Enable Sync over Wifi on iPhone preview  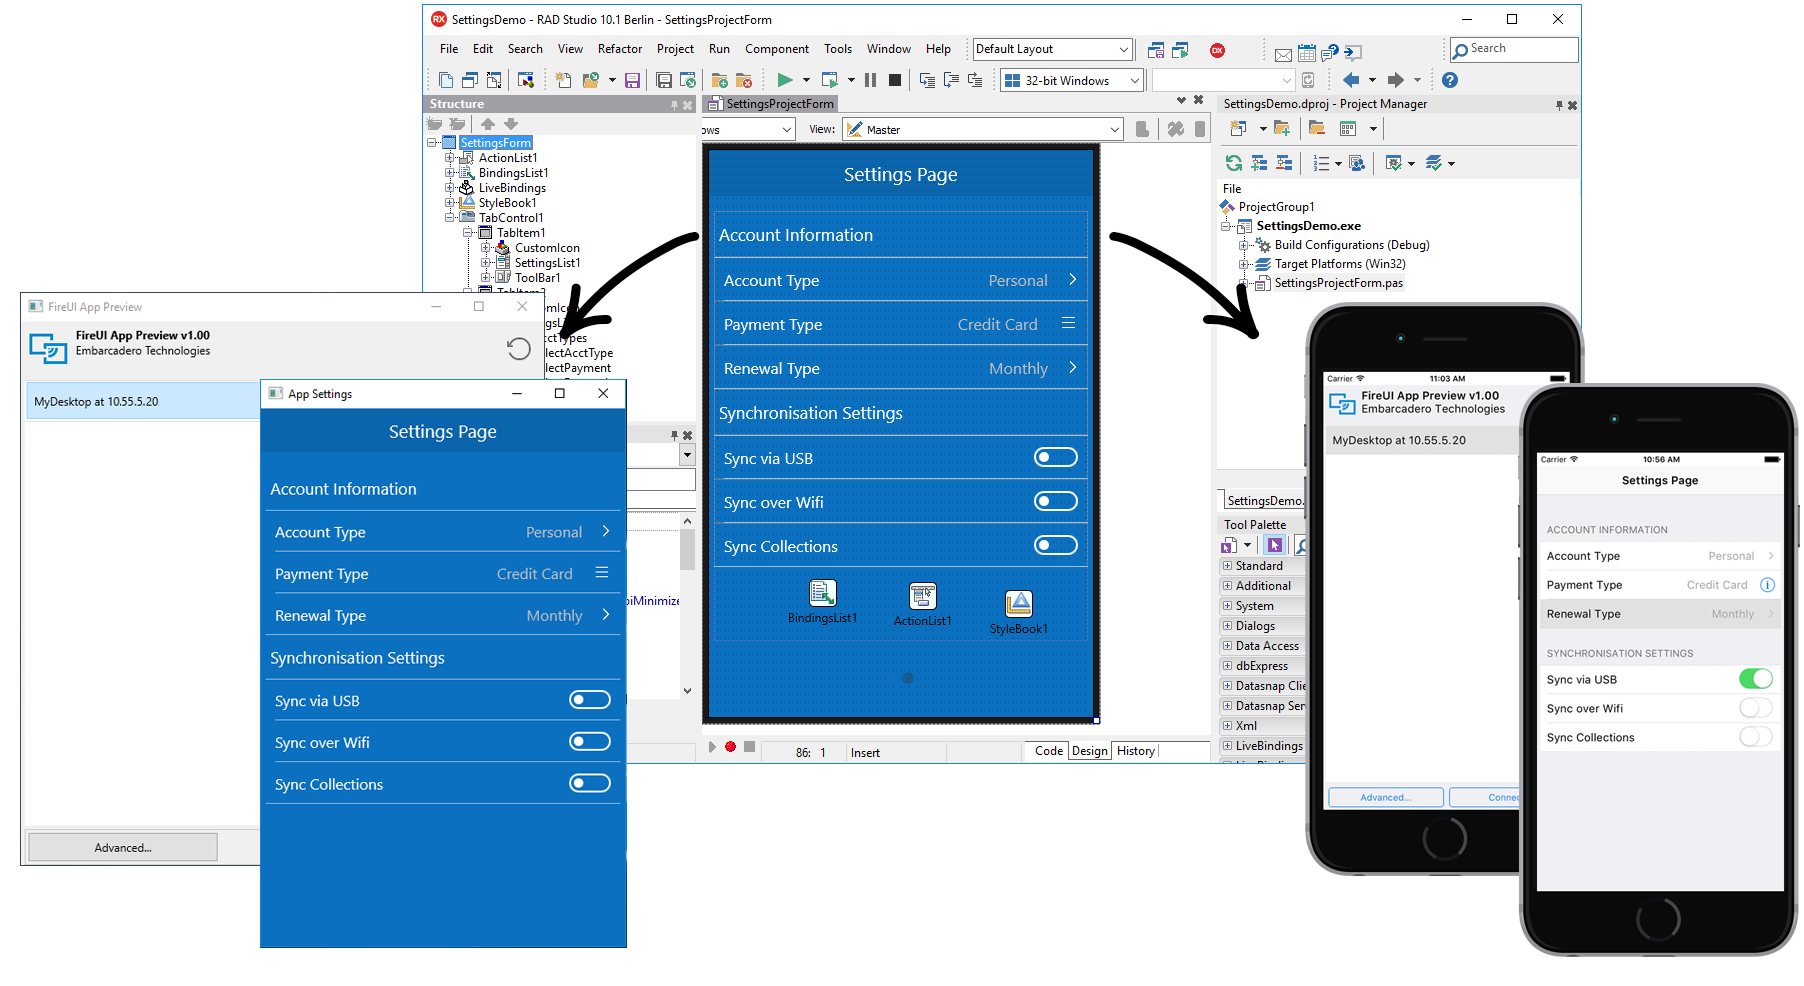coord(1756,708)
